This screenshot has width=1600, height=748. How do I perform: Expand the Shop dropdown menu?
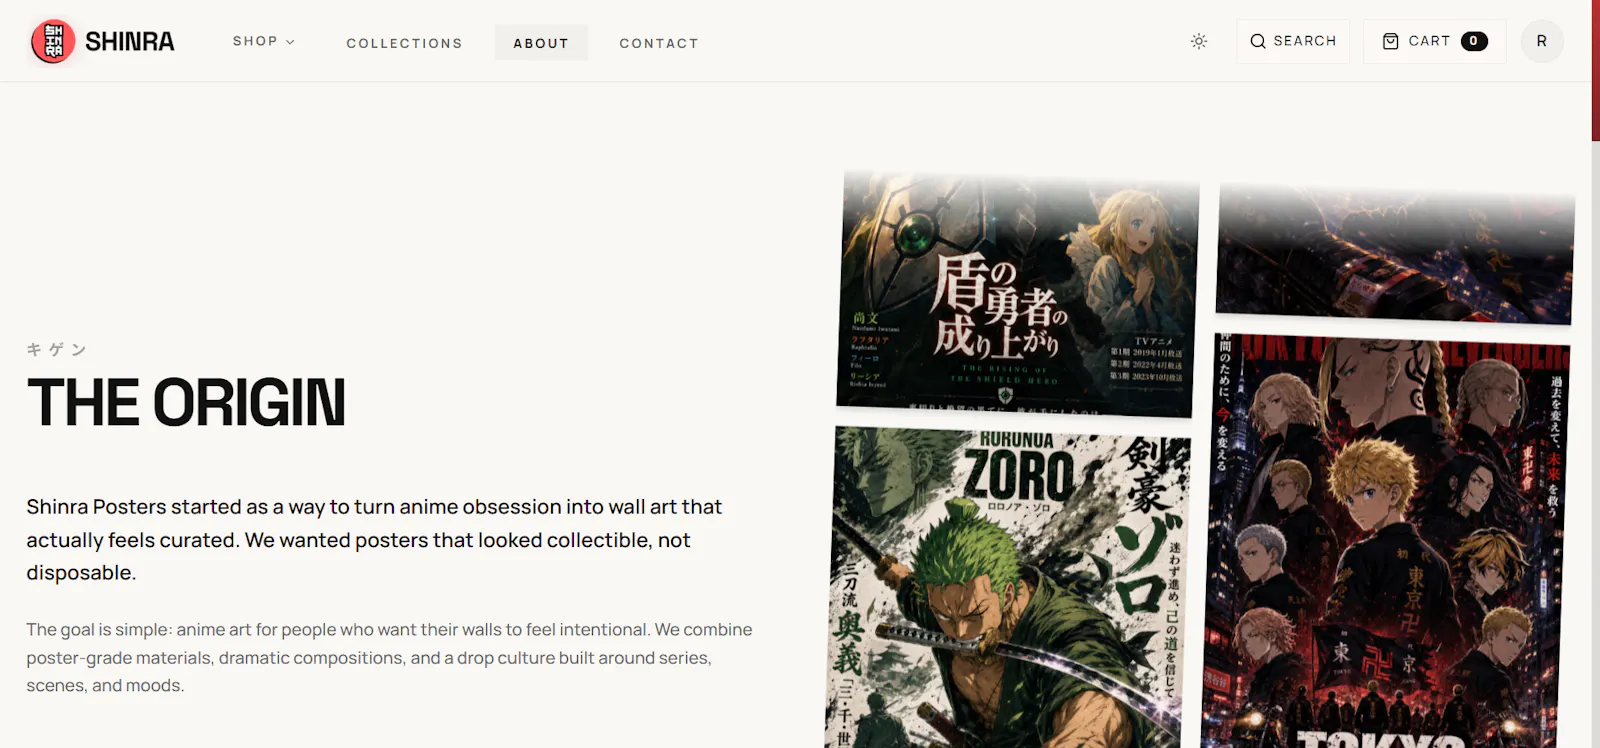click(x=264, y=41)
